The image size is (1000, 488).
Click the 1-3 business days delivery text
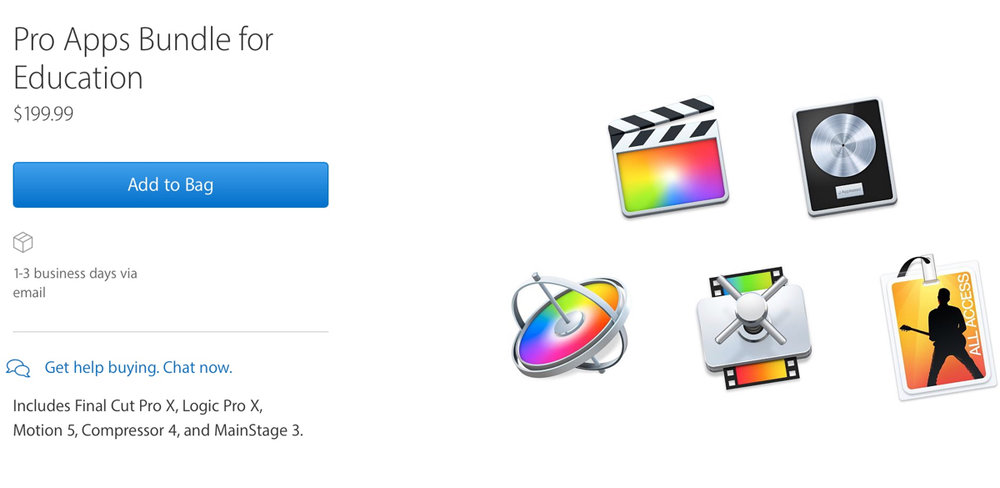pos(75,283)
